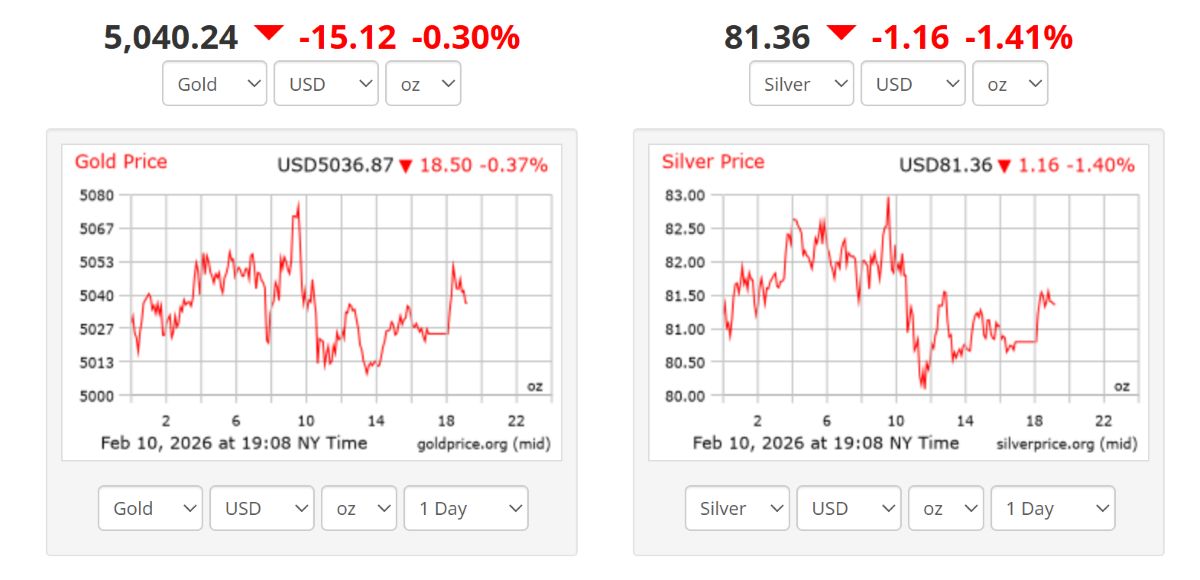Open the Silver metal selector below the silver chart

click(x=737, y=508)
